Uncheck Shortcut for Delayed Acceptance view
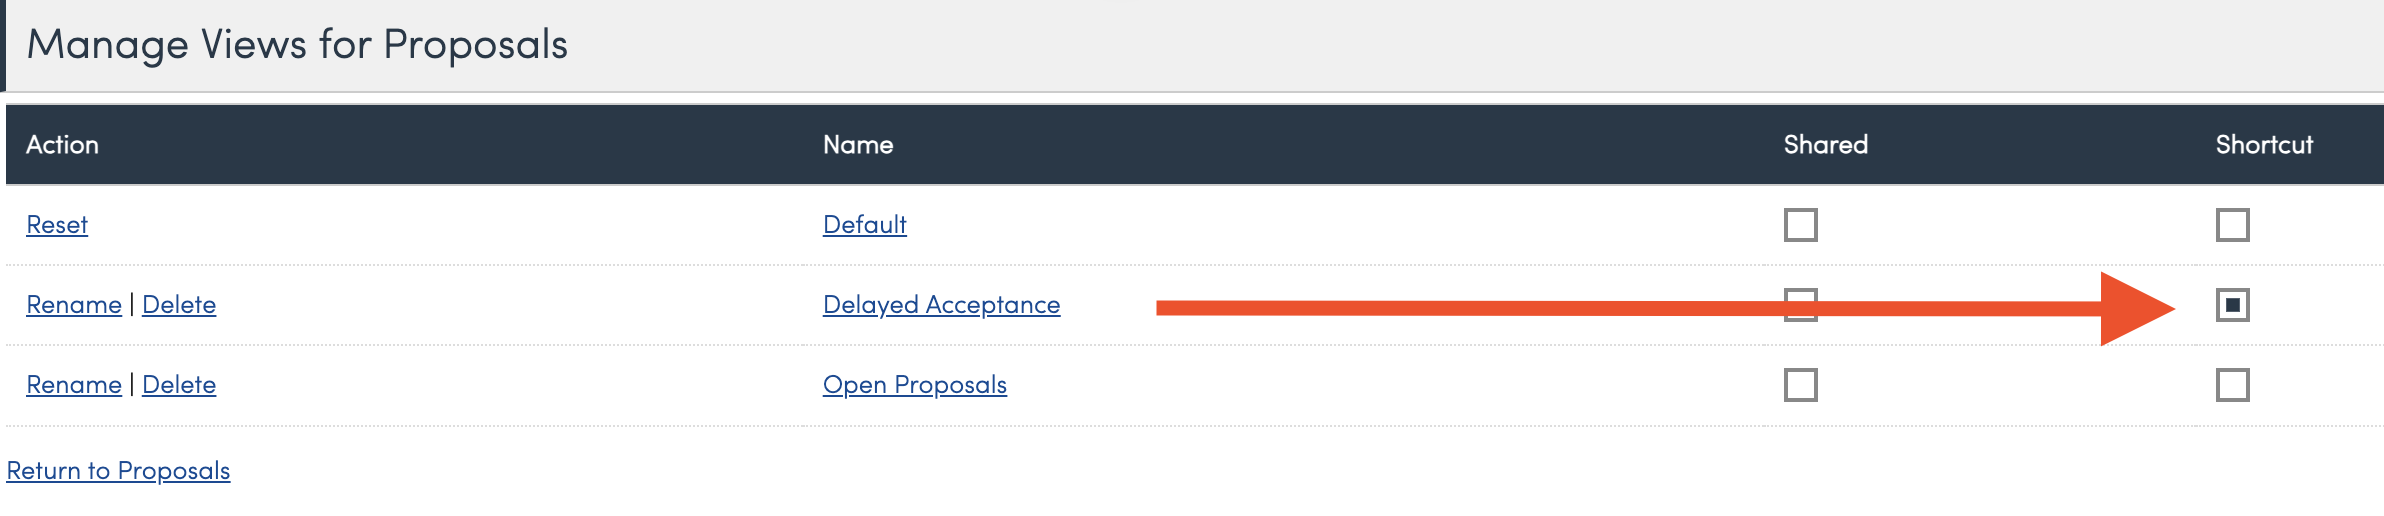 [2232, 305]
